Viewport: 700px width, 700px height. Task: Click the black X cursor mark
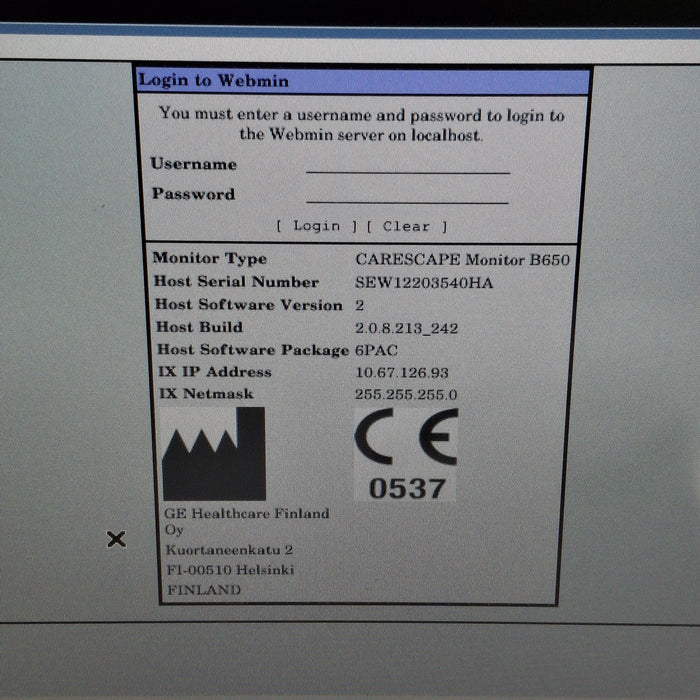pos(117,539)
